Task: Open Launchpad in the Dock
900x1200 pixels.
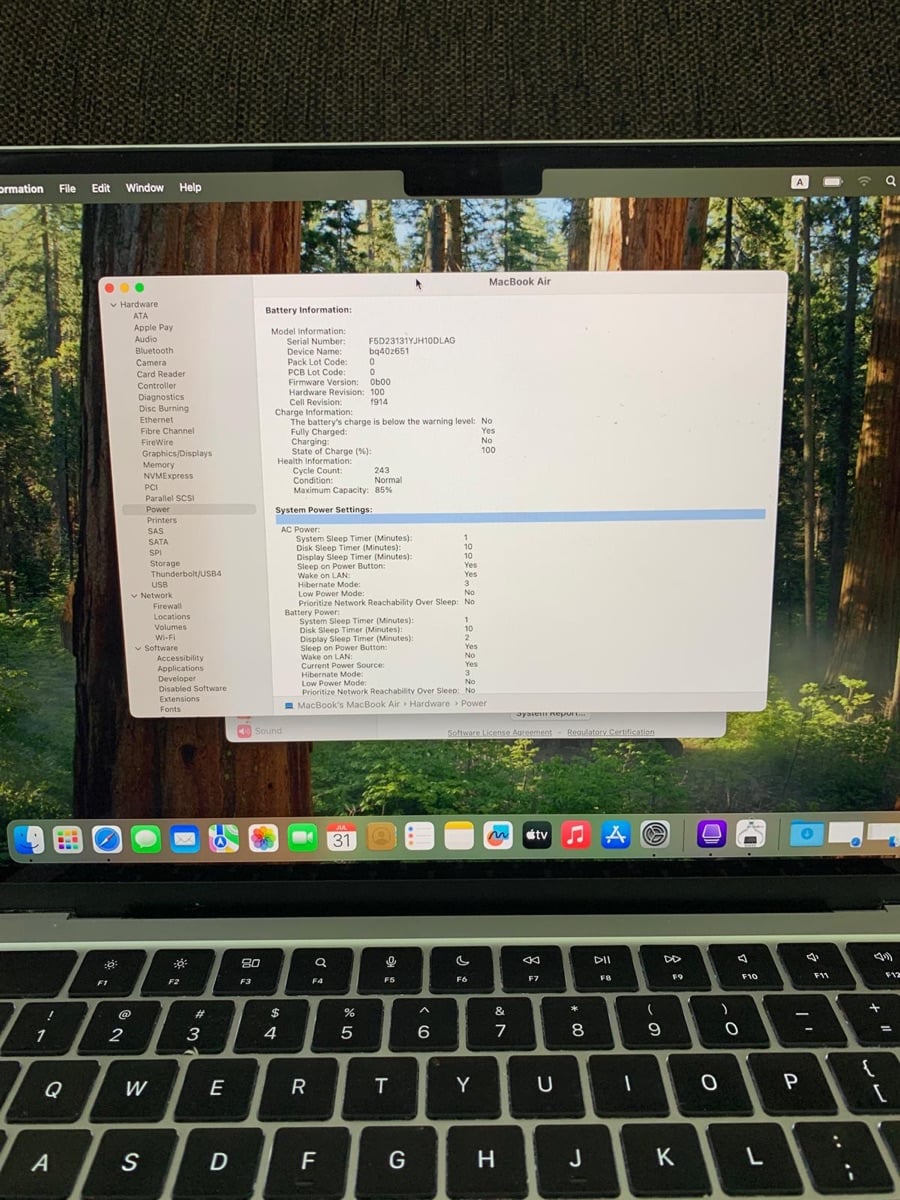Action: coord(68,839)
